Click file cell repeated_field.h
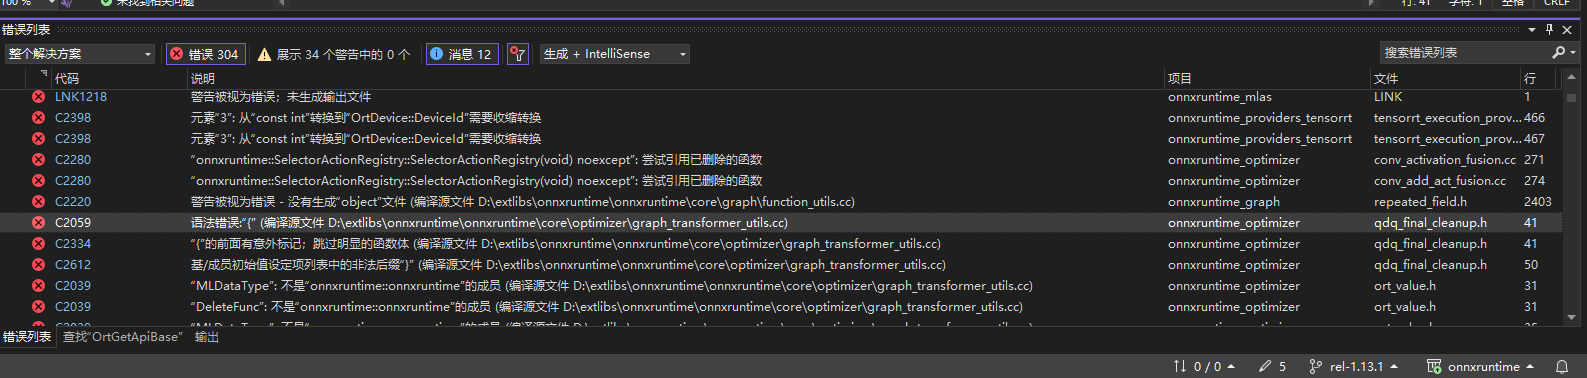The width and height of the screenshot is (1587, 378). [1421, 202]
